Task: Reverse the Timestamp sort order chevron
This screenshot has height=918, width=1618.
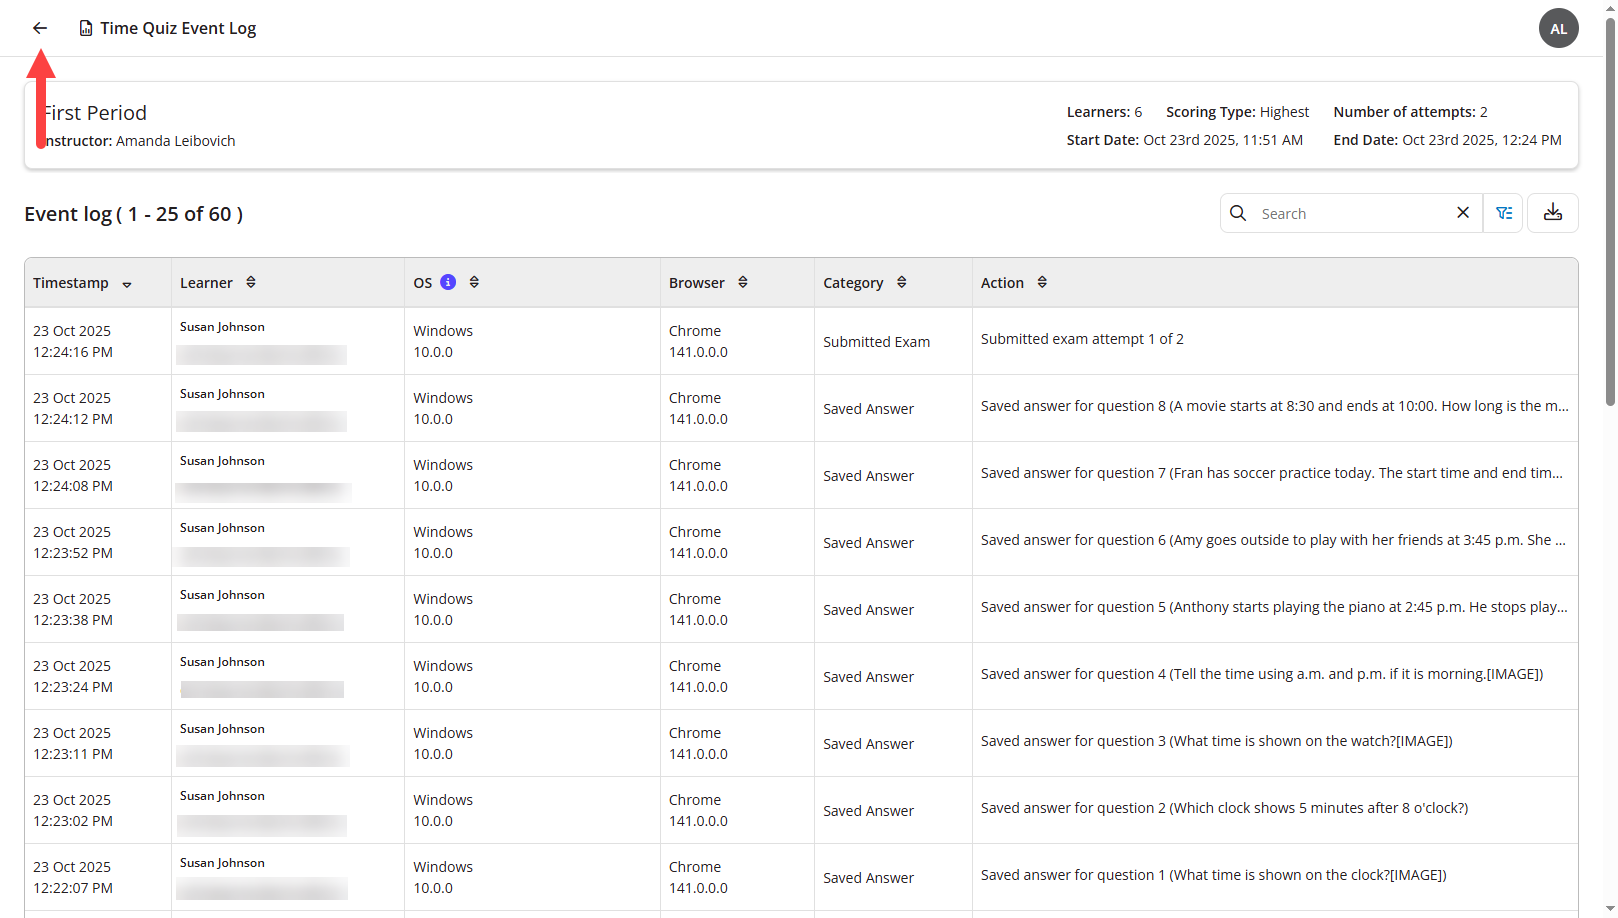Action: (x=127, y=284)
